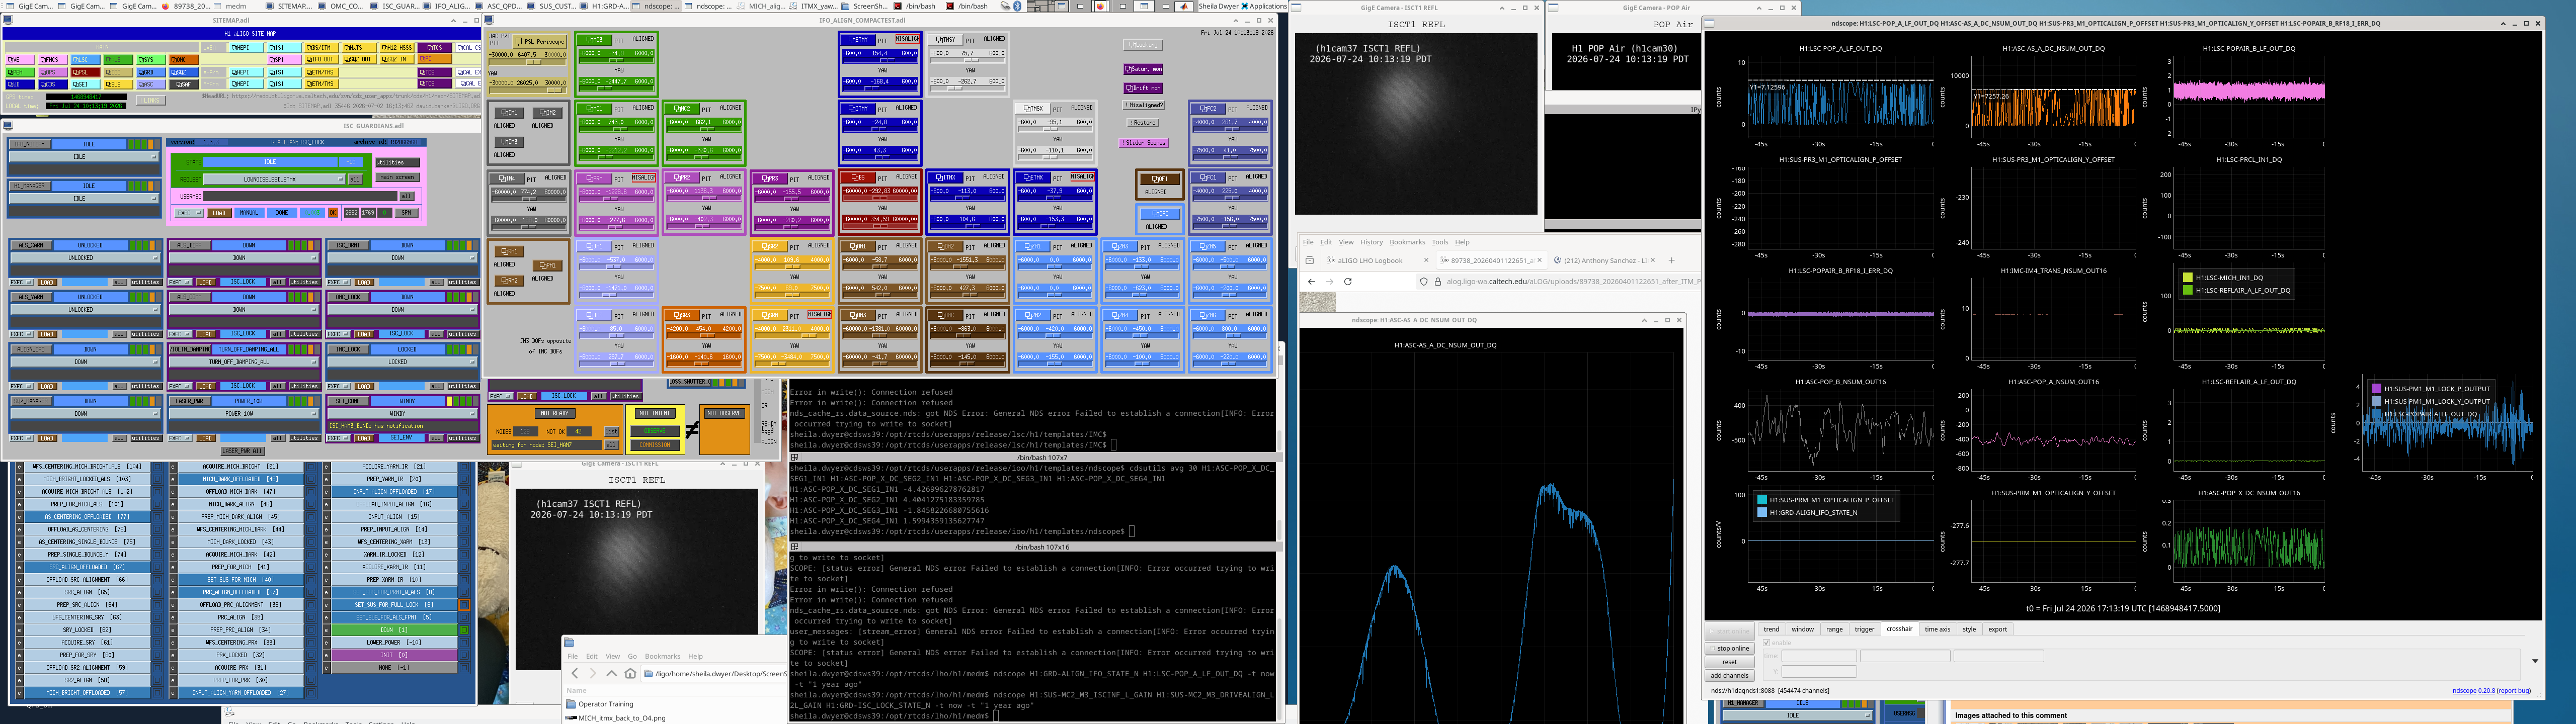The height and width of the screenshot is (724, 2576).
Task: Go back in the Firefox browser
Action: (1311, 282)
